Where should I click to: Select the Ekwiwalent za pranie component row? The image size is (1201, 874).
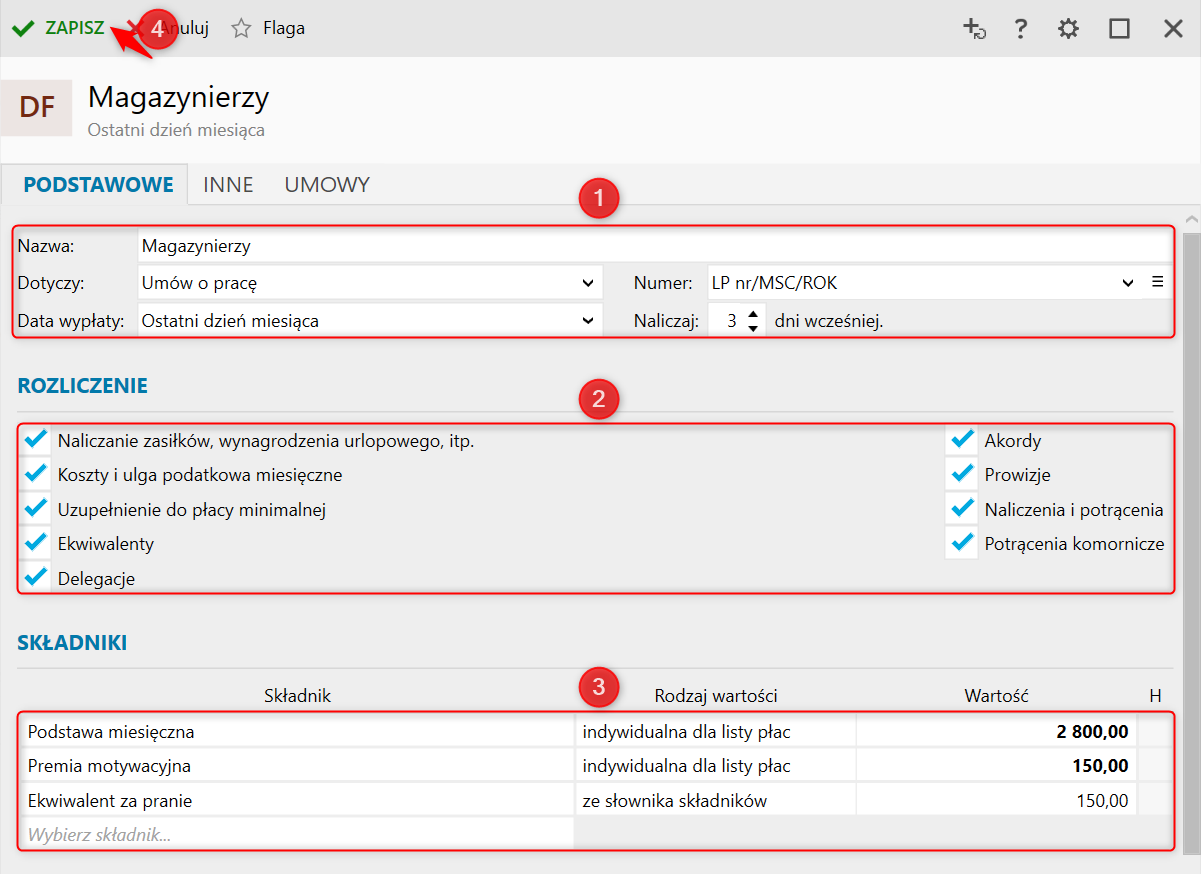click(x=297, y=800)
